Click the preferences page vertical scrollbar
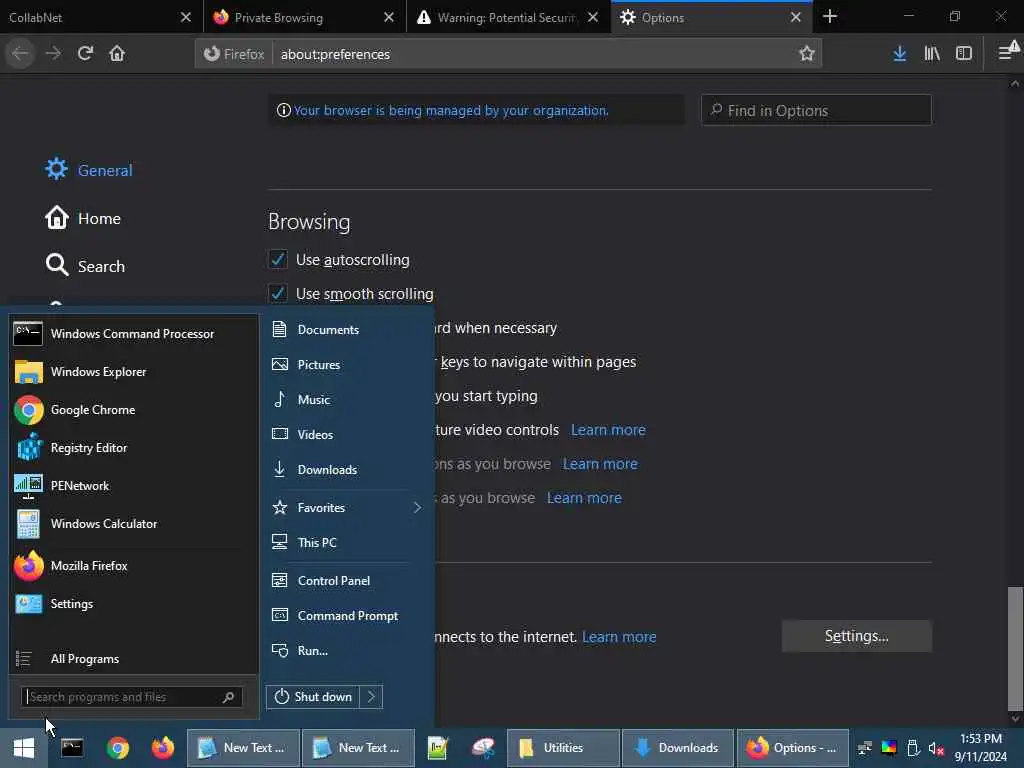This screenshot has height=768, width=1024. (x=1014, y=648)
